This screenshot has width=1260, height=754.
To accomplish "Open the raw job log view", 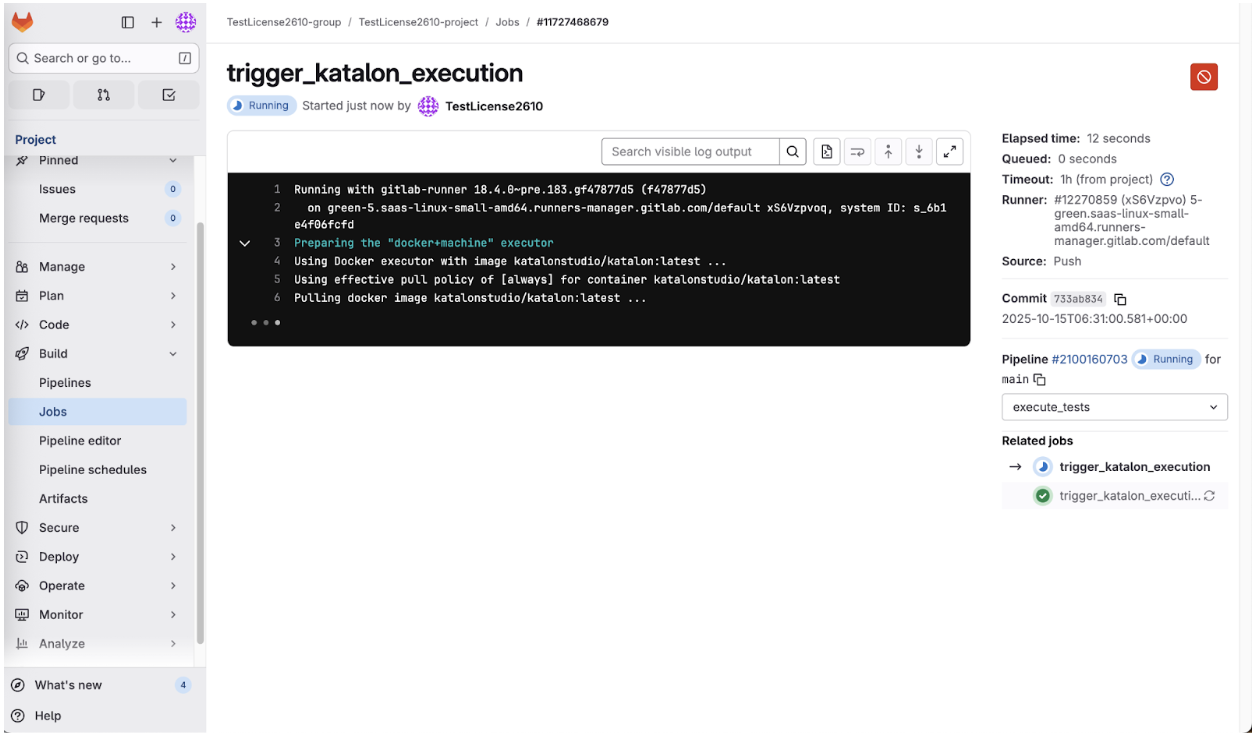I will [x=826, y=151].
